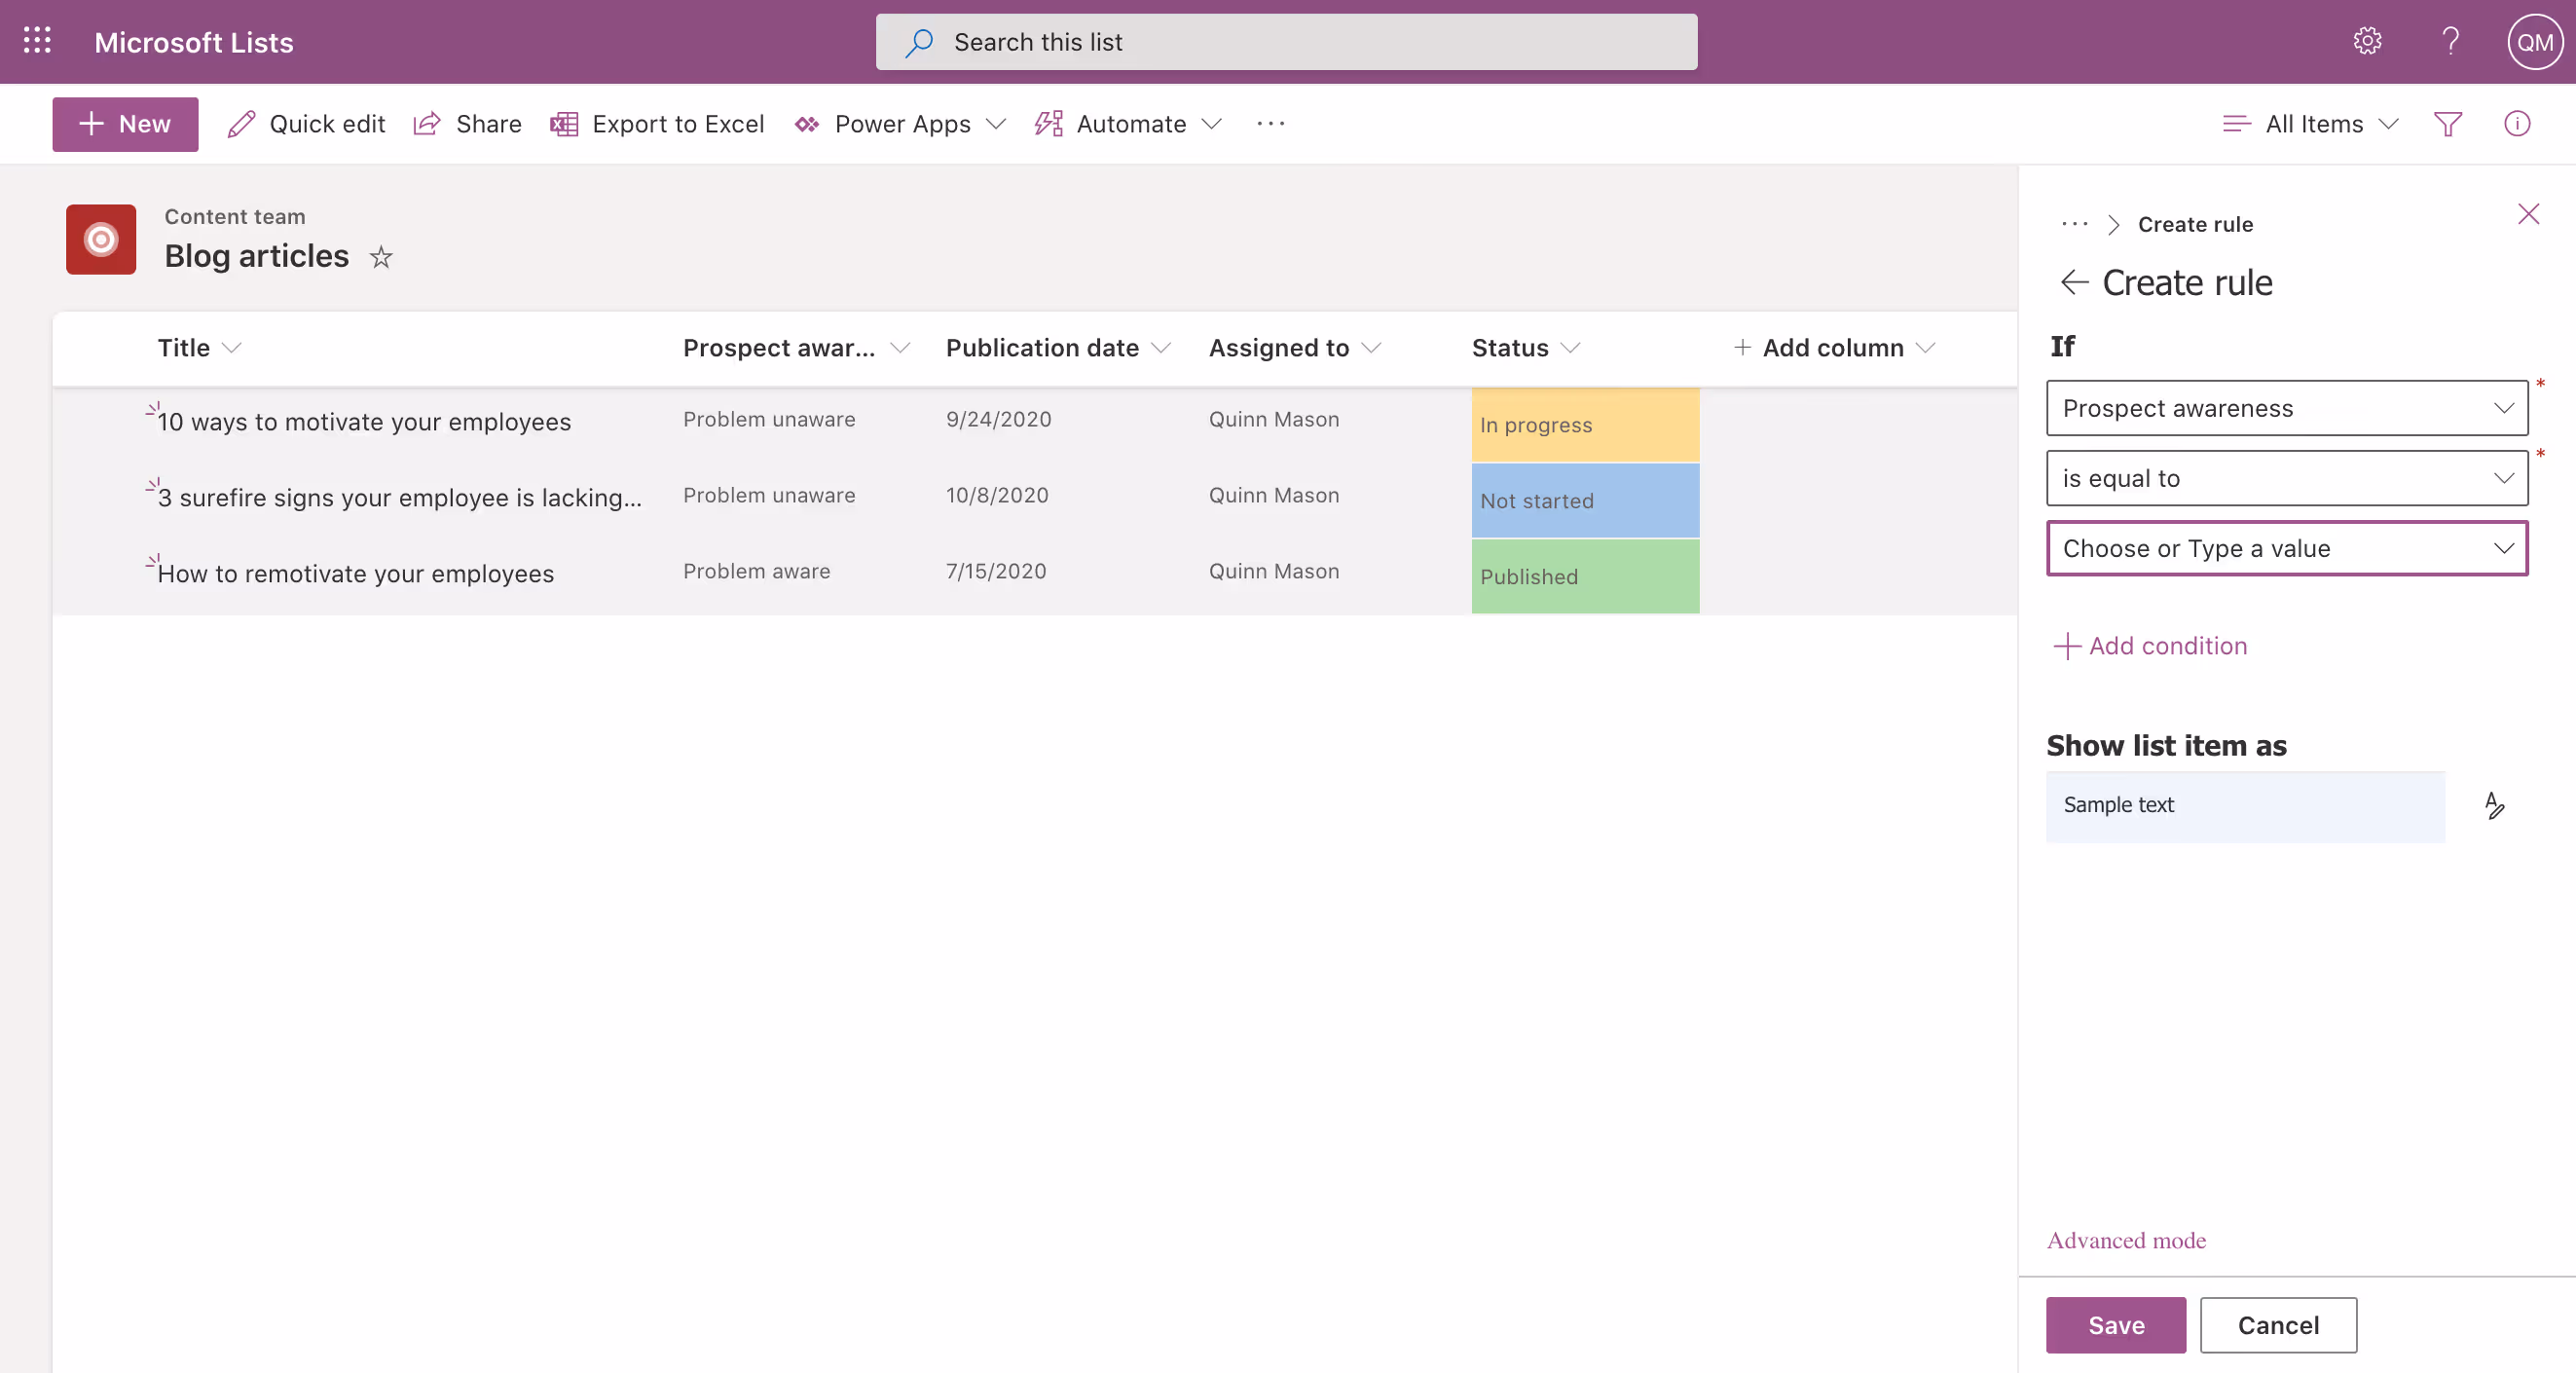
Task: Click the yellow In progress status cell
Action: [1584, 425]
